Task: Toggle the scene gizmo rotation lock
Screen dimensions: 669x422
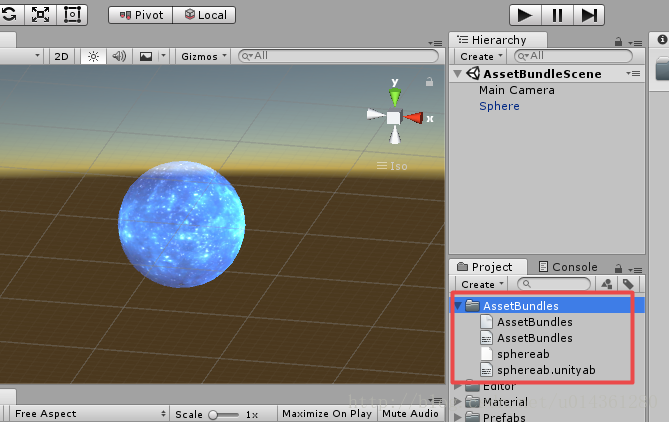Action: pos(429,81)
